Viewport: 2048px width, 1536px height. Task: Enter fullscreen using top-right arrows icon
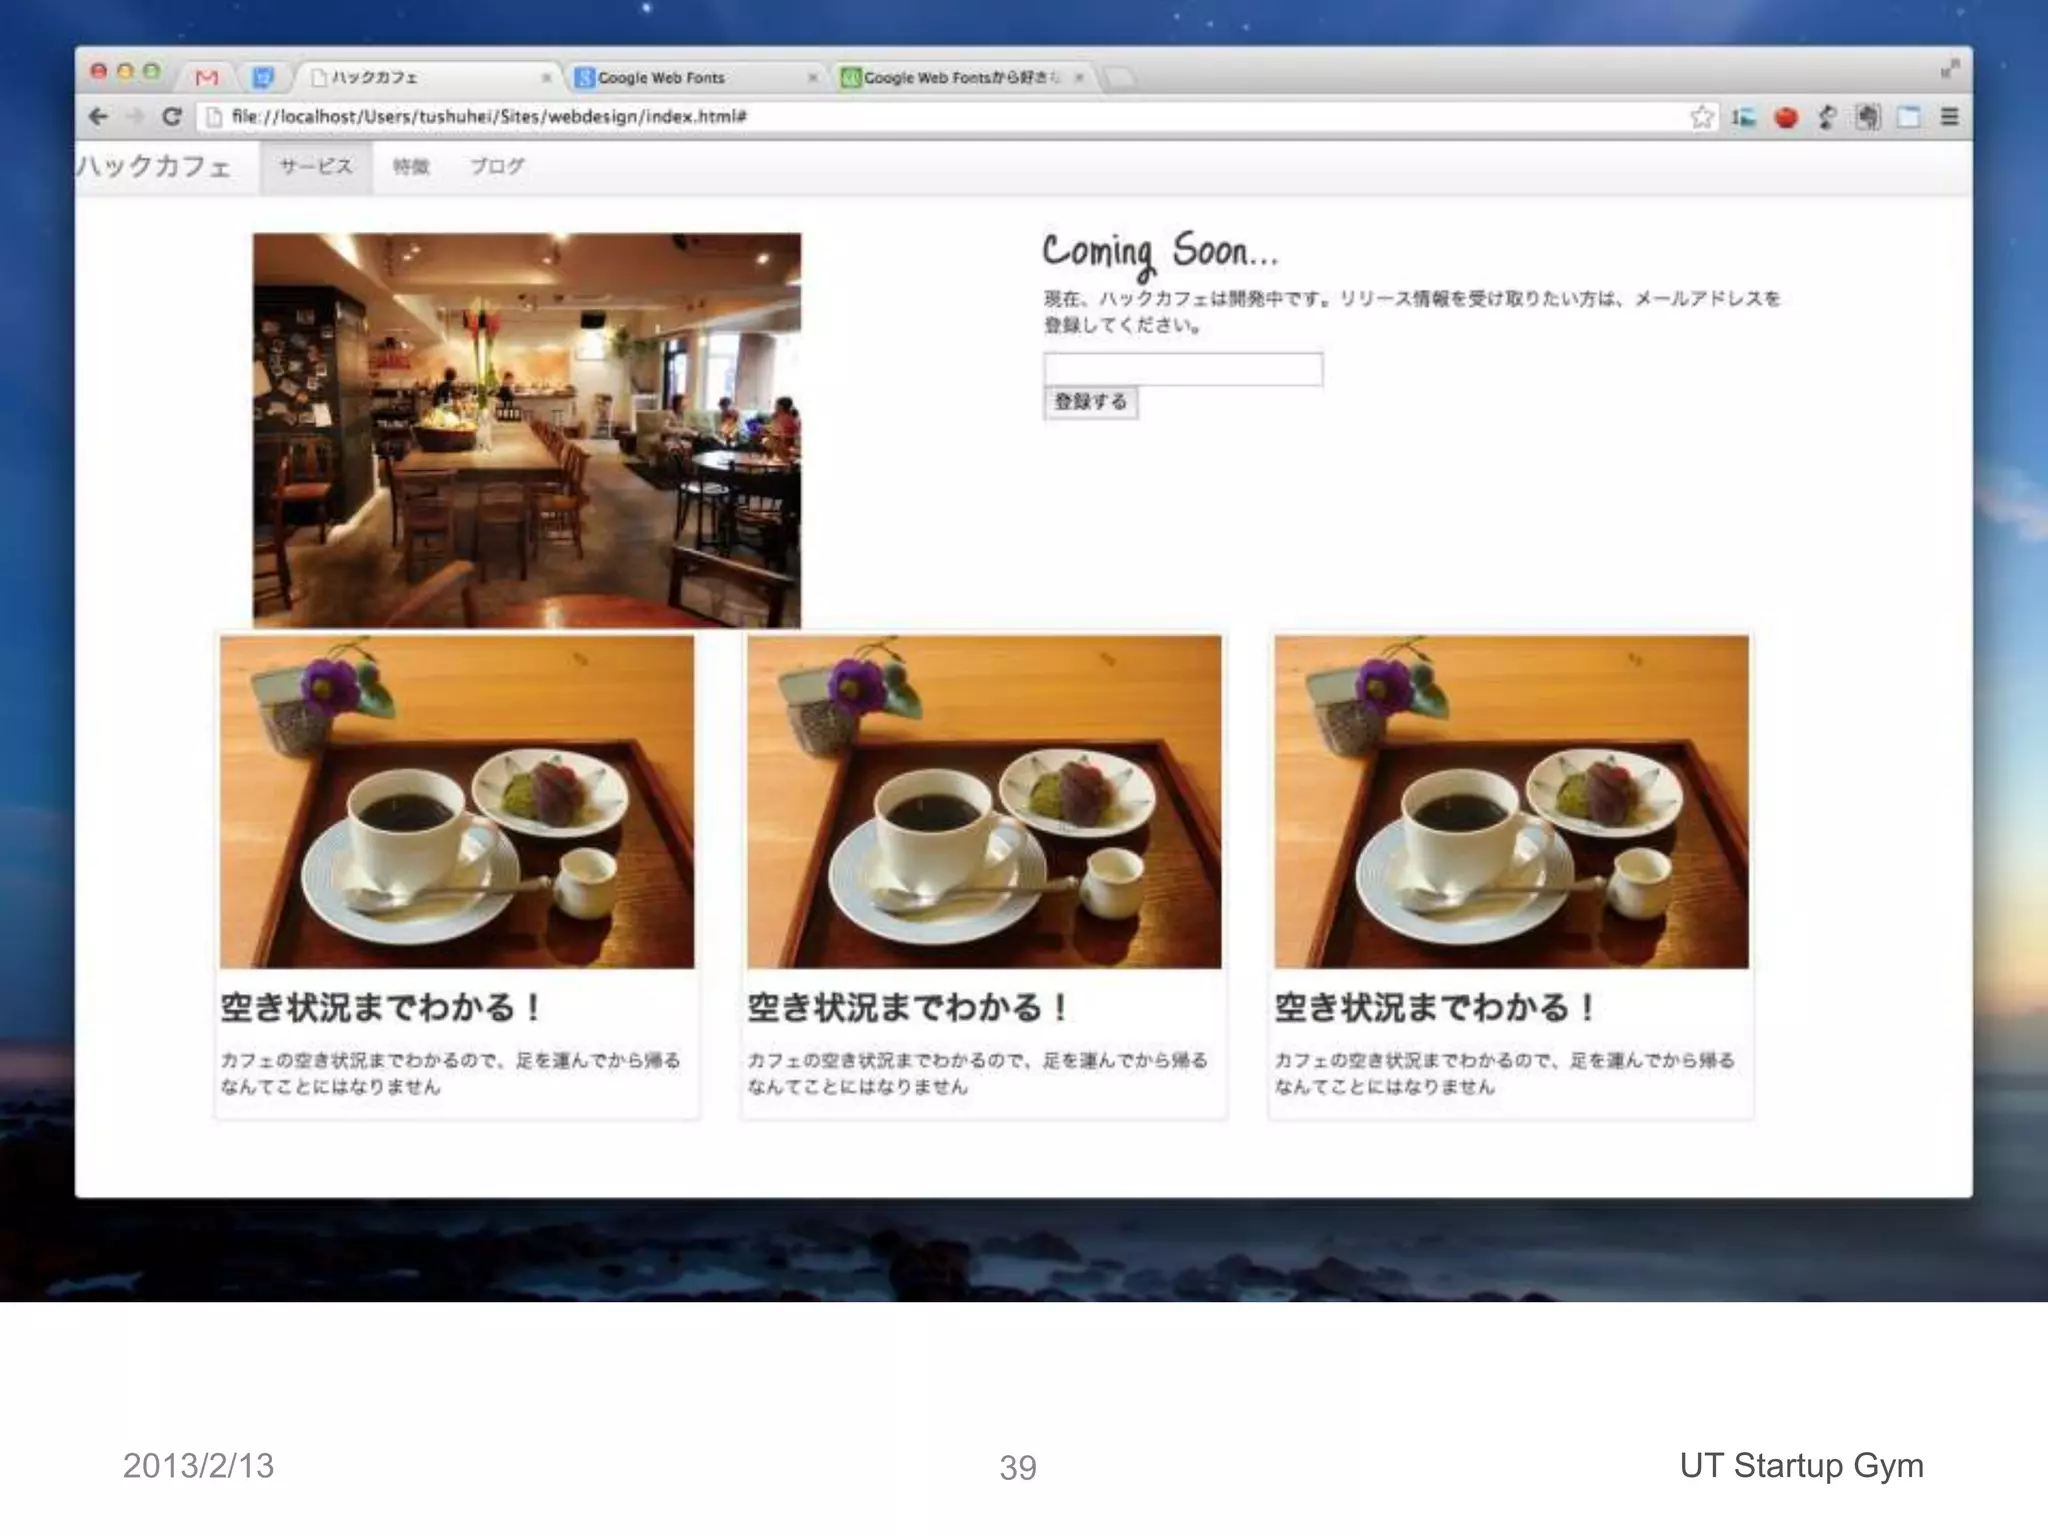[1950, 69]
